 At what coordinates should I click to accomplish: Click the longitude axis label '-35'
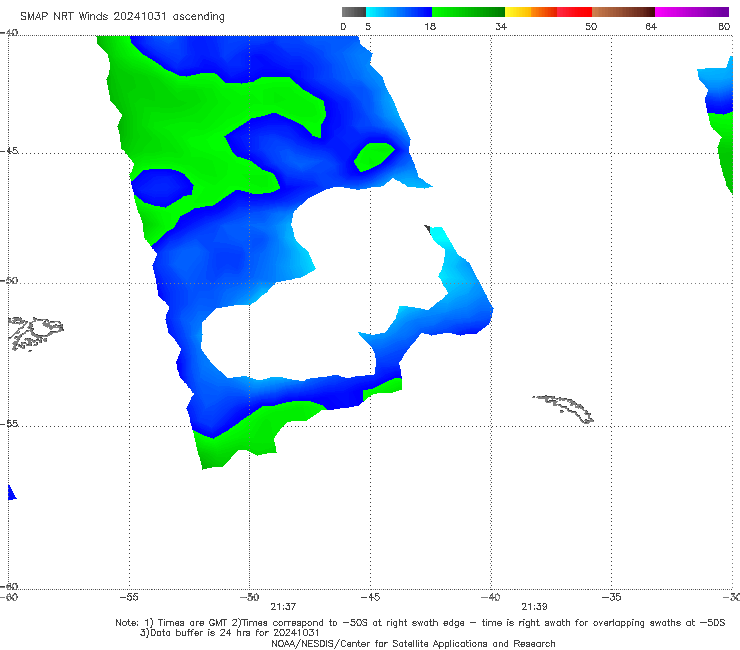(611, 597)
